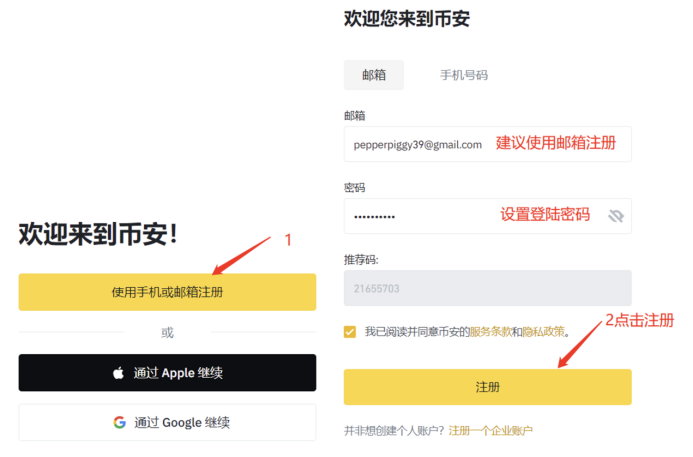Focus the 密码 password field
The height and width of the screenshot is (457, 693).
pos(487,216)
